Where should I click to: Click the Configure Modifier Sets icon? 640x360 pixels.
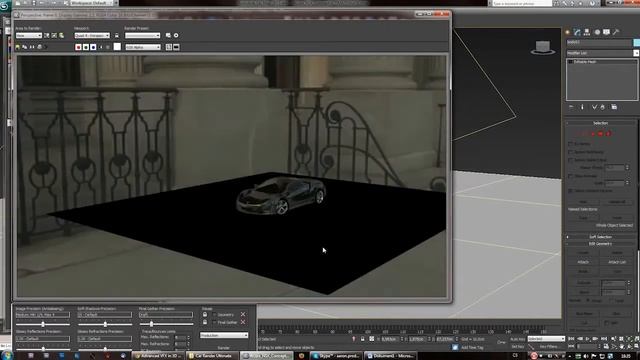click(x=614, y=107)
